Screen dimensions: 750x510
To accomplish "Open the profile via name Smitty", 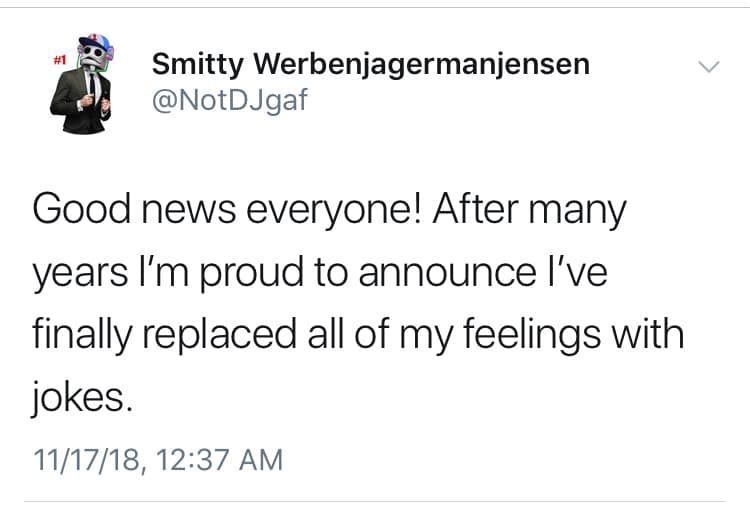I will coord(198,65).
